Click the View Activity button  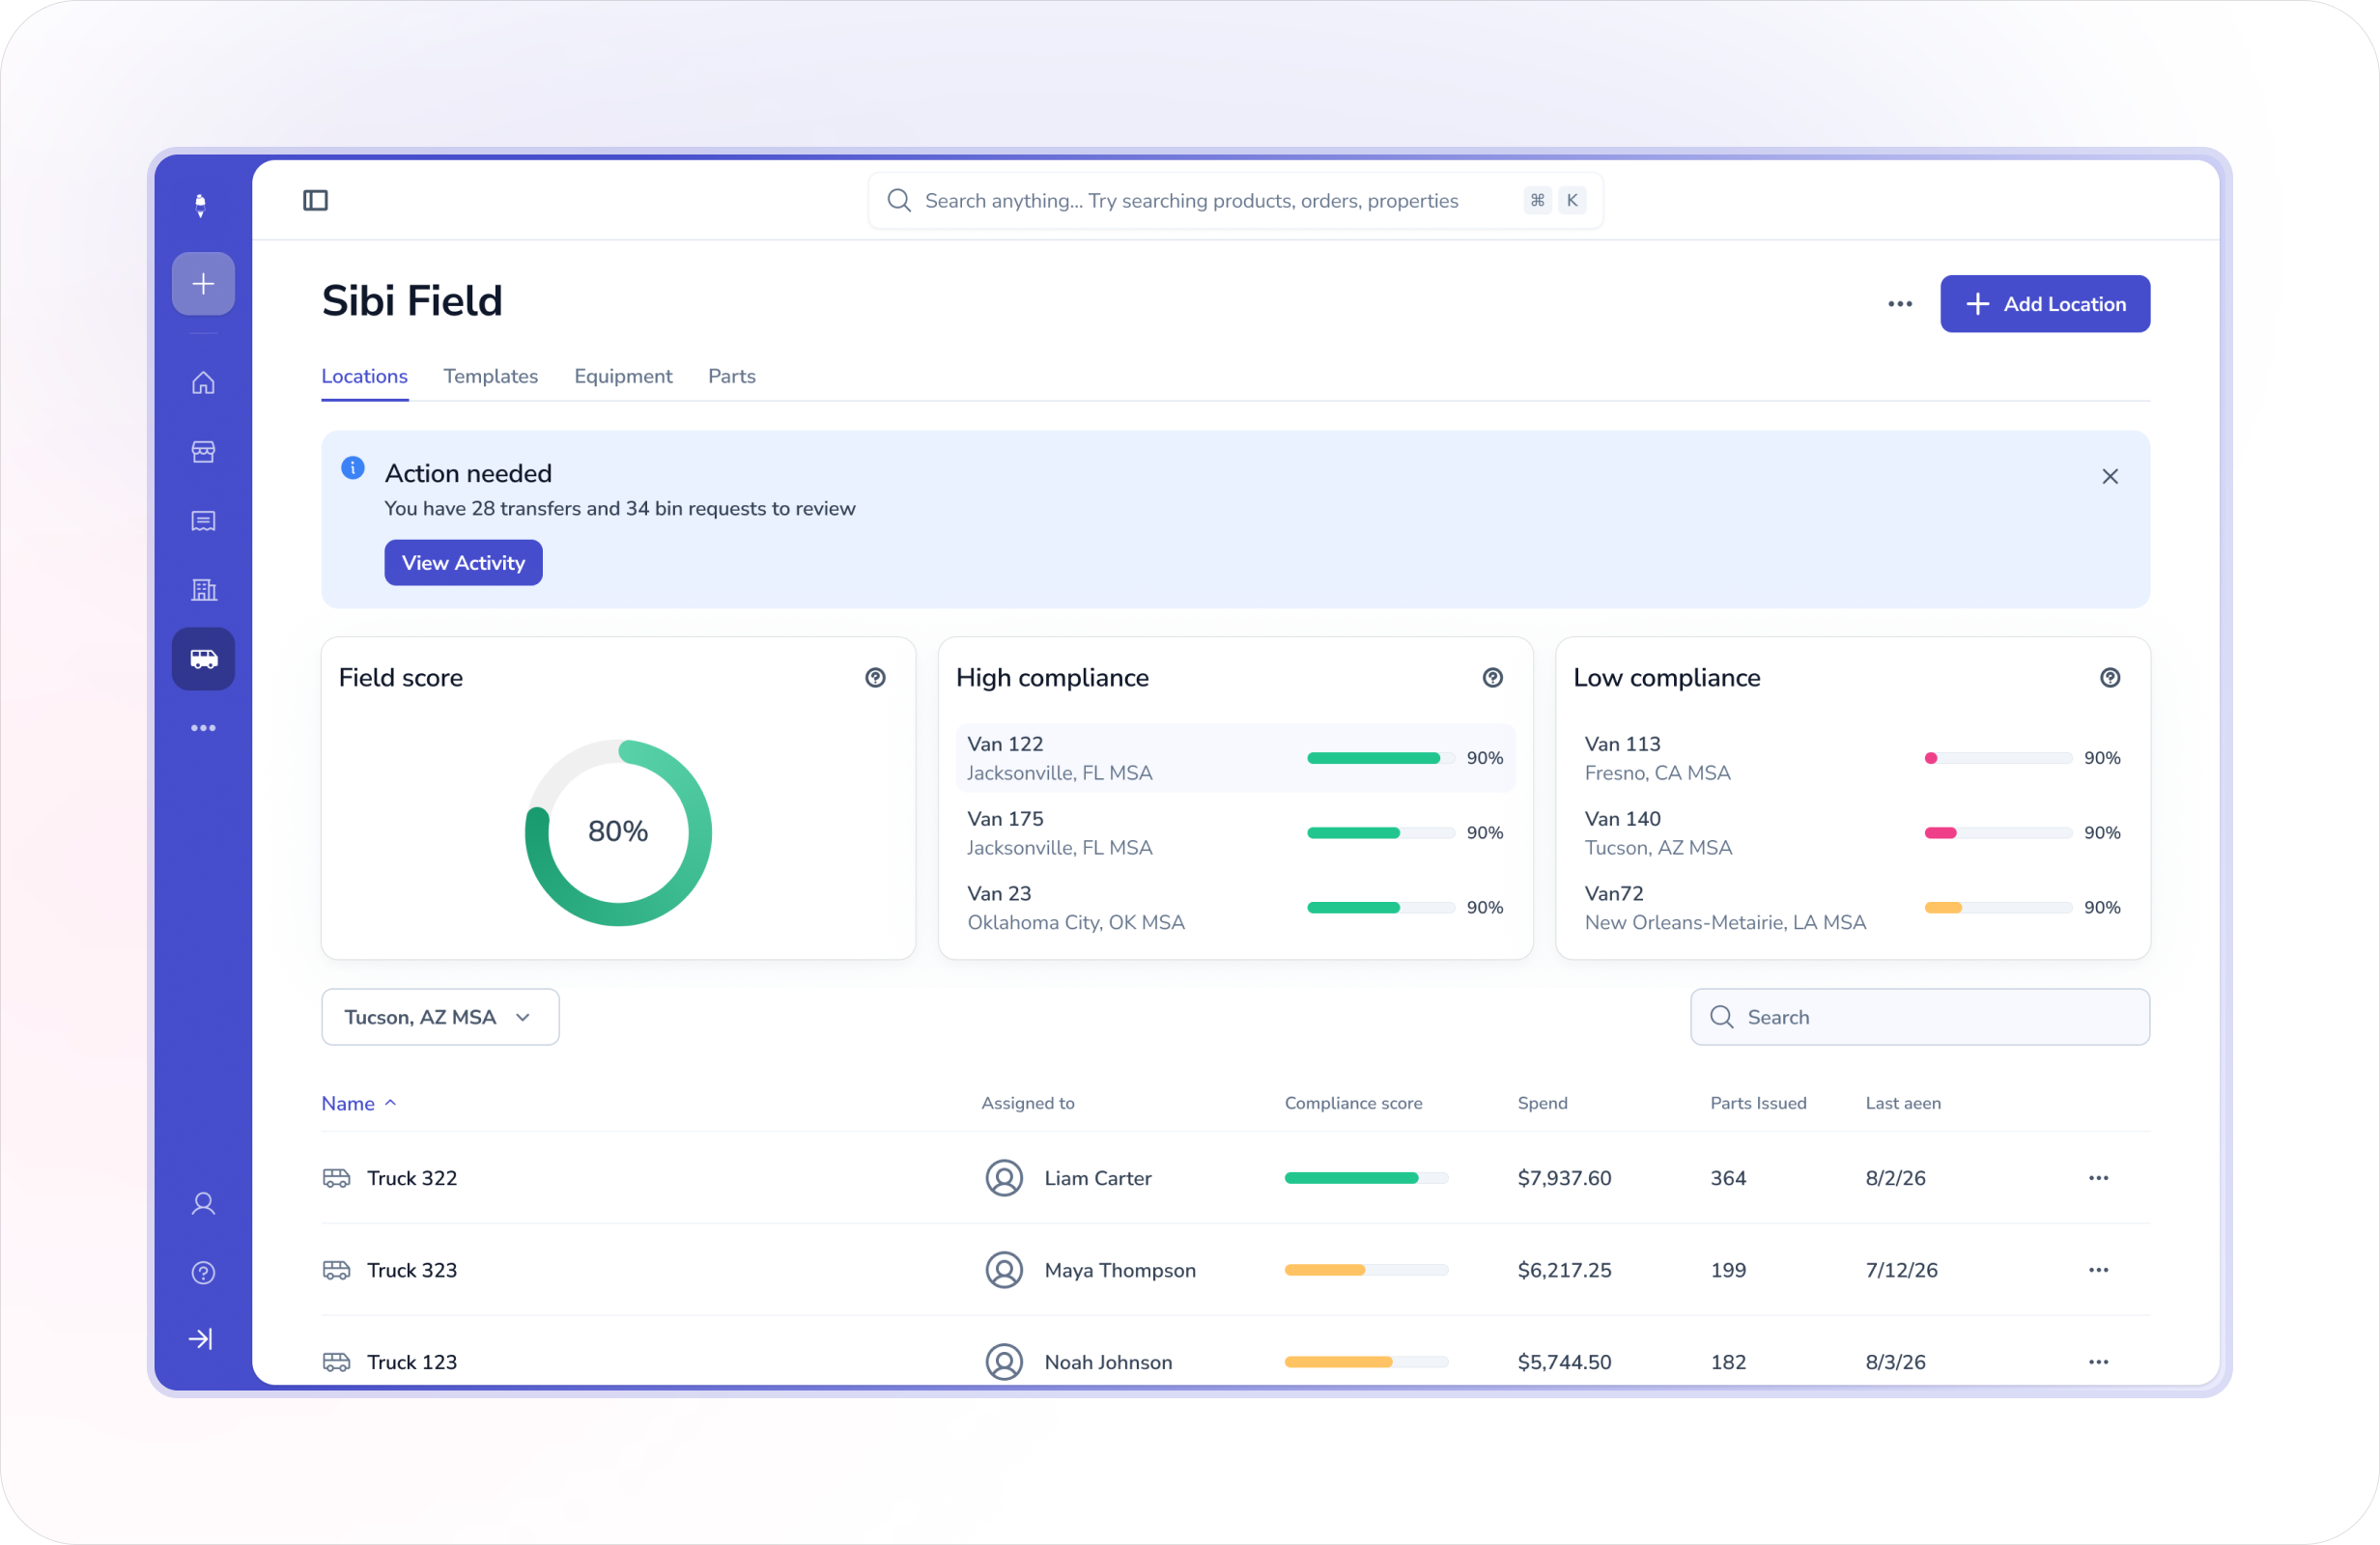(x=463, y=563)
